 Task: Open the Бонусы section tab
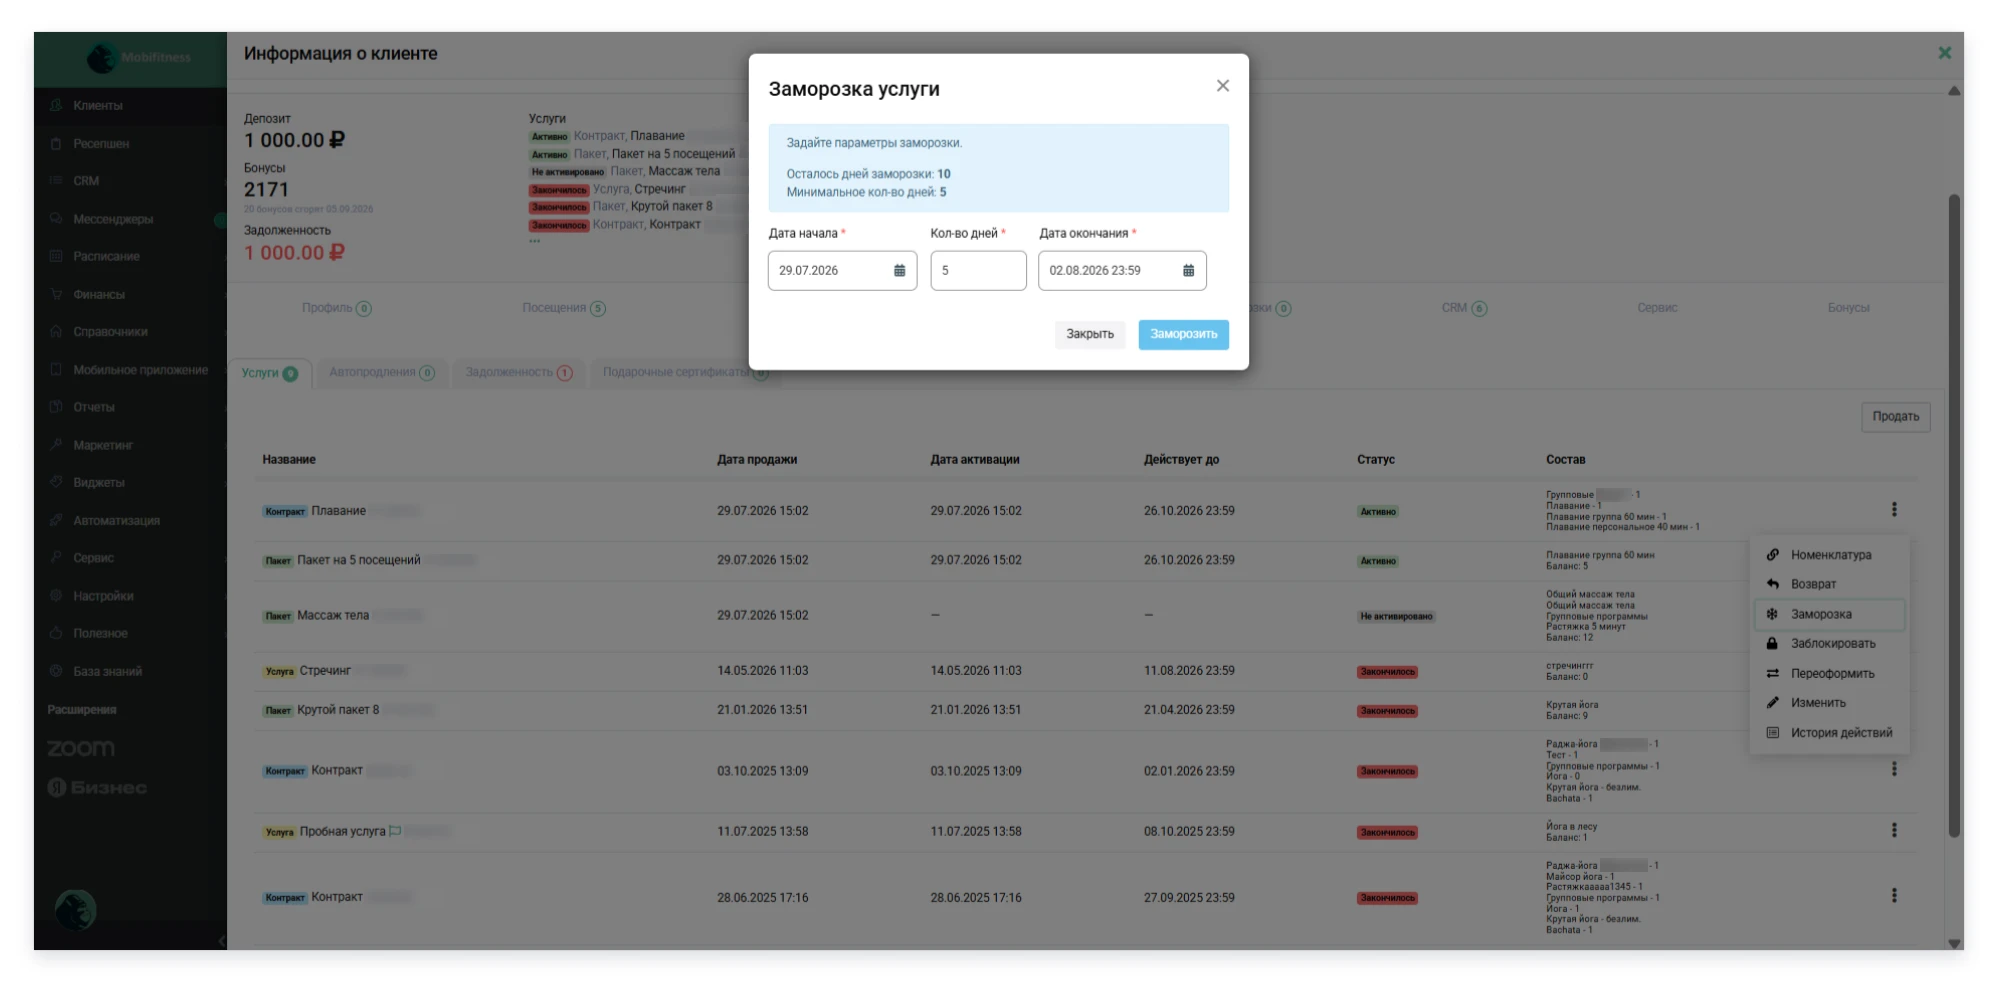pyautogui.click(x=1848, y=308)
